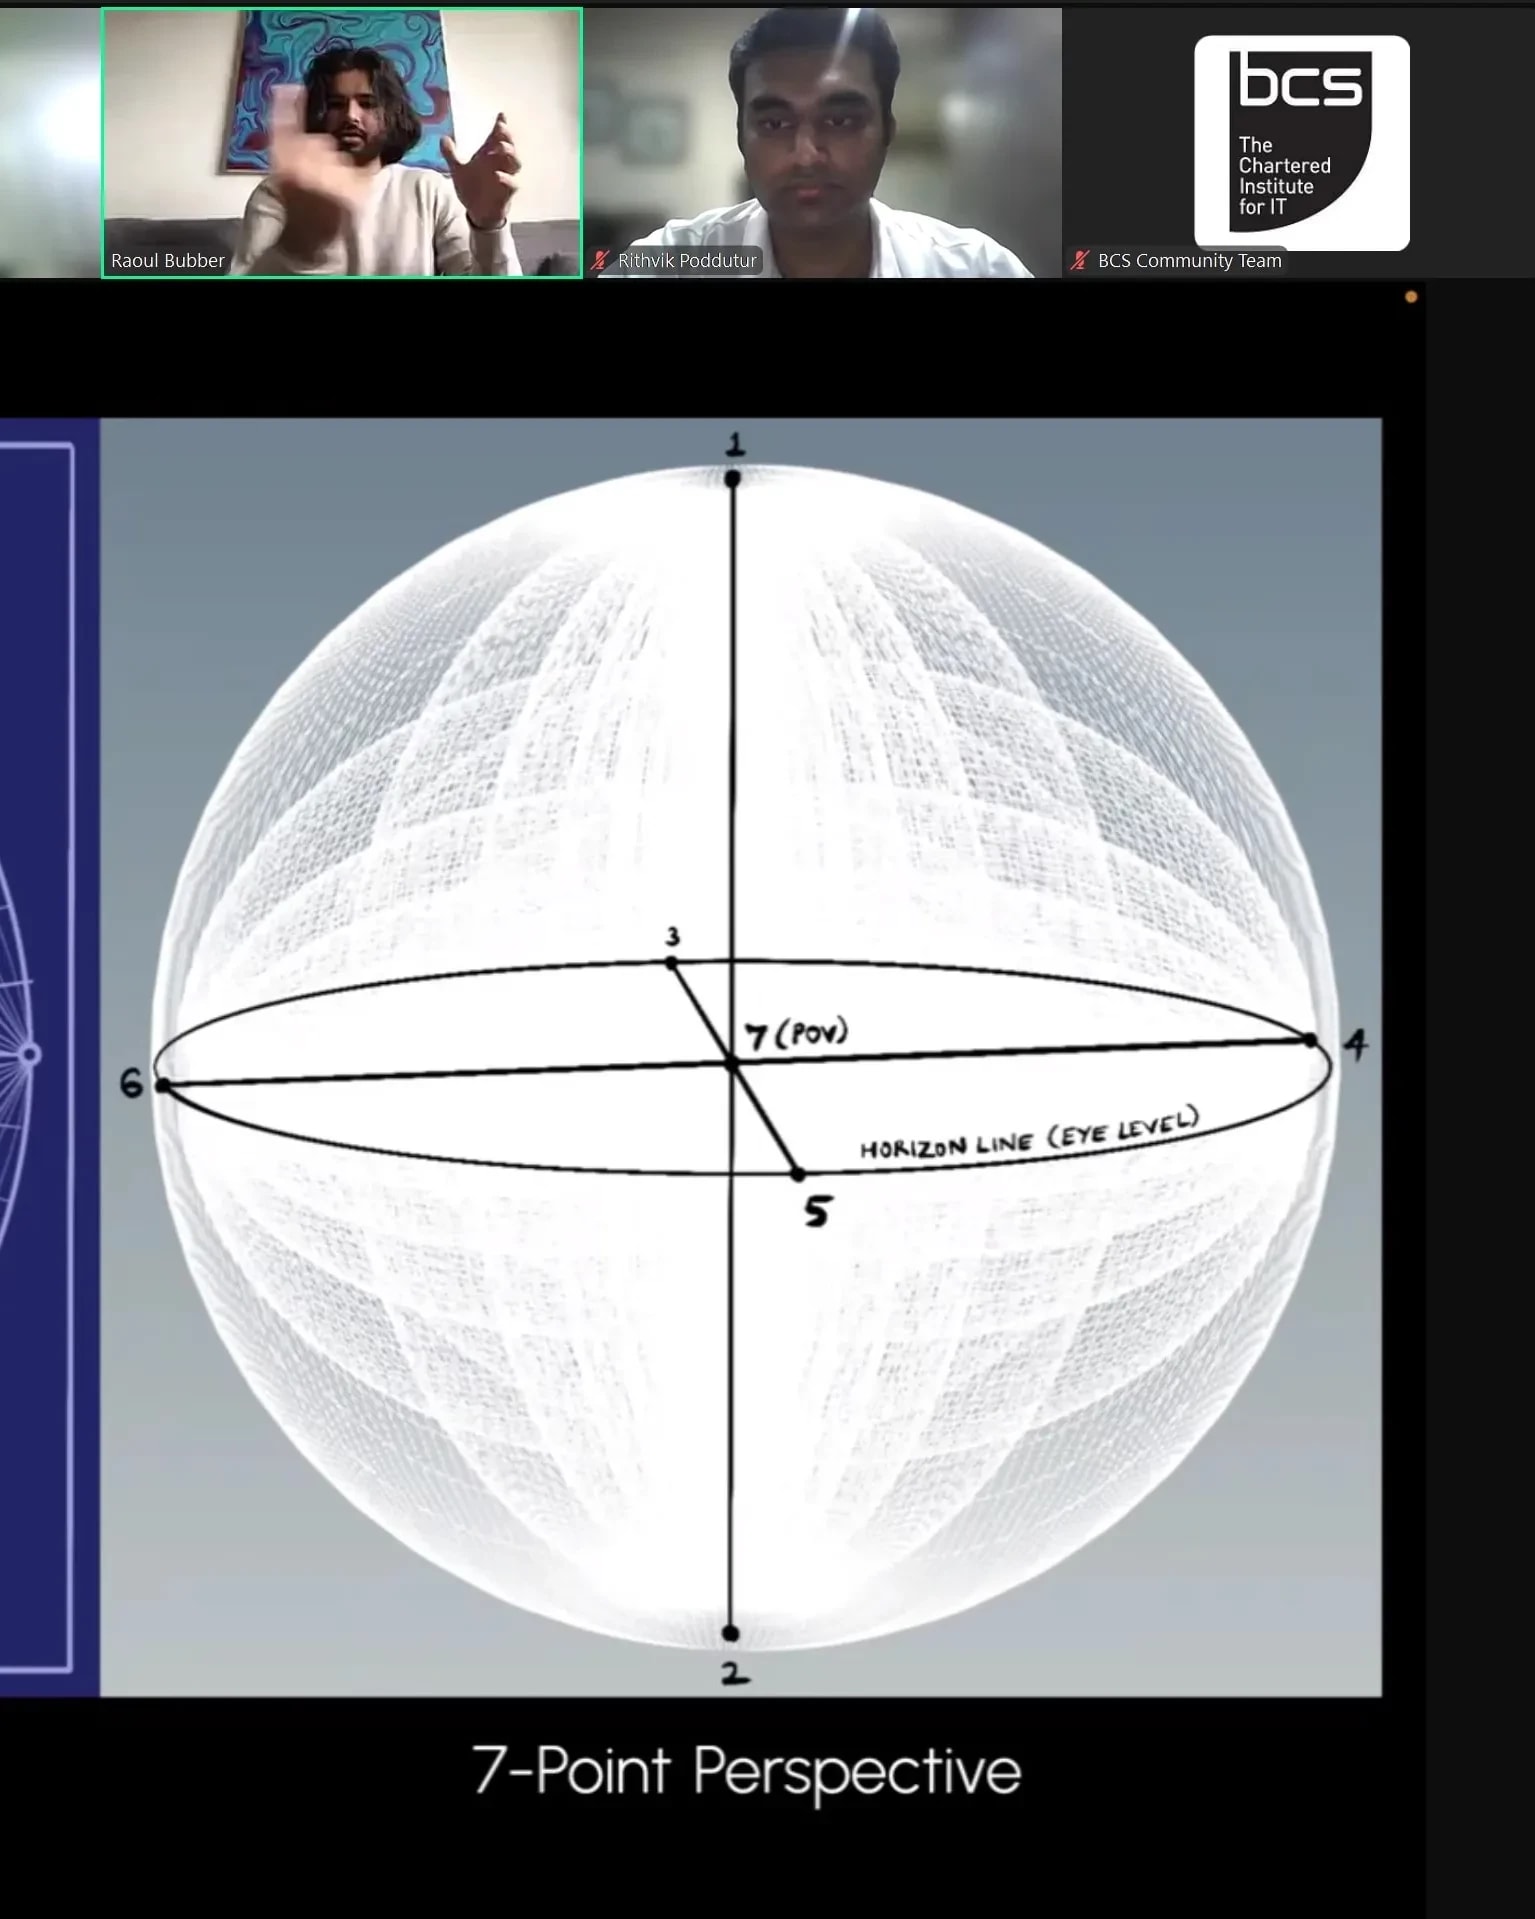Click the BCS Chartered Institute logo
This screenshot has height=1919, width=1535.
pyautogui.click(x=1302, y=143)
